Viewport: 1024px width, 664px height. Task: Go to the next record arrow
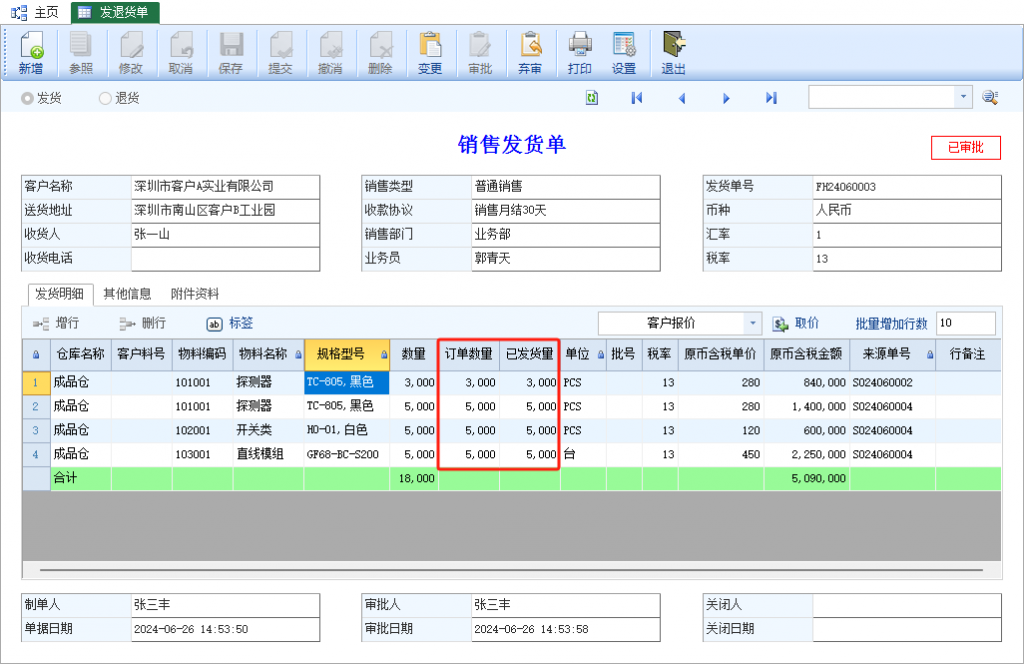click(727, 98)
